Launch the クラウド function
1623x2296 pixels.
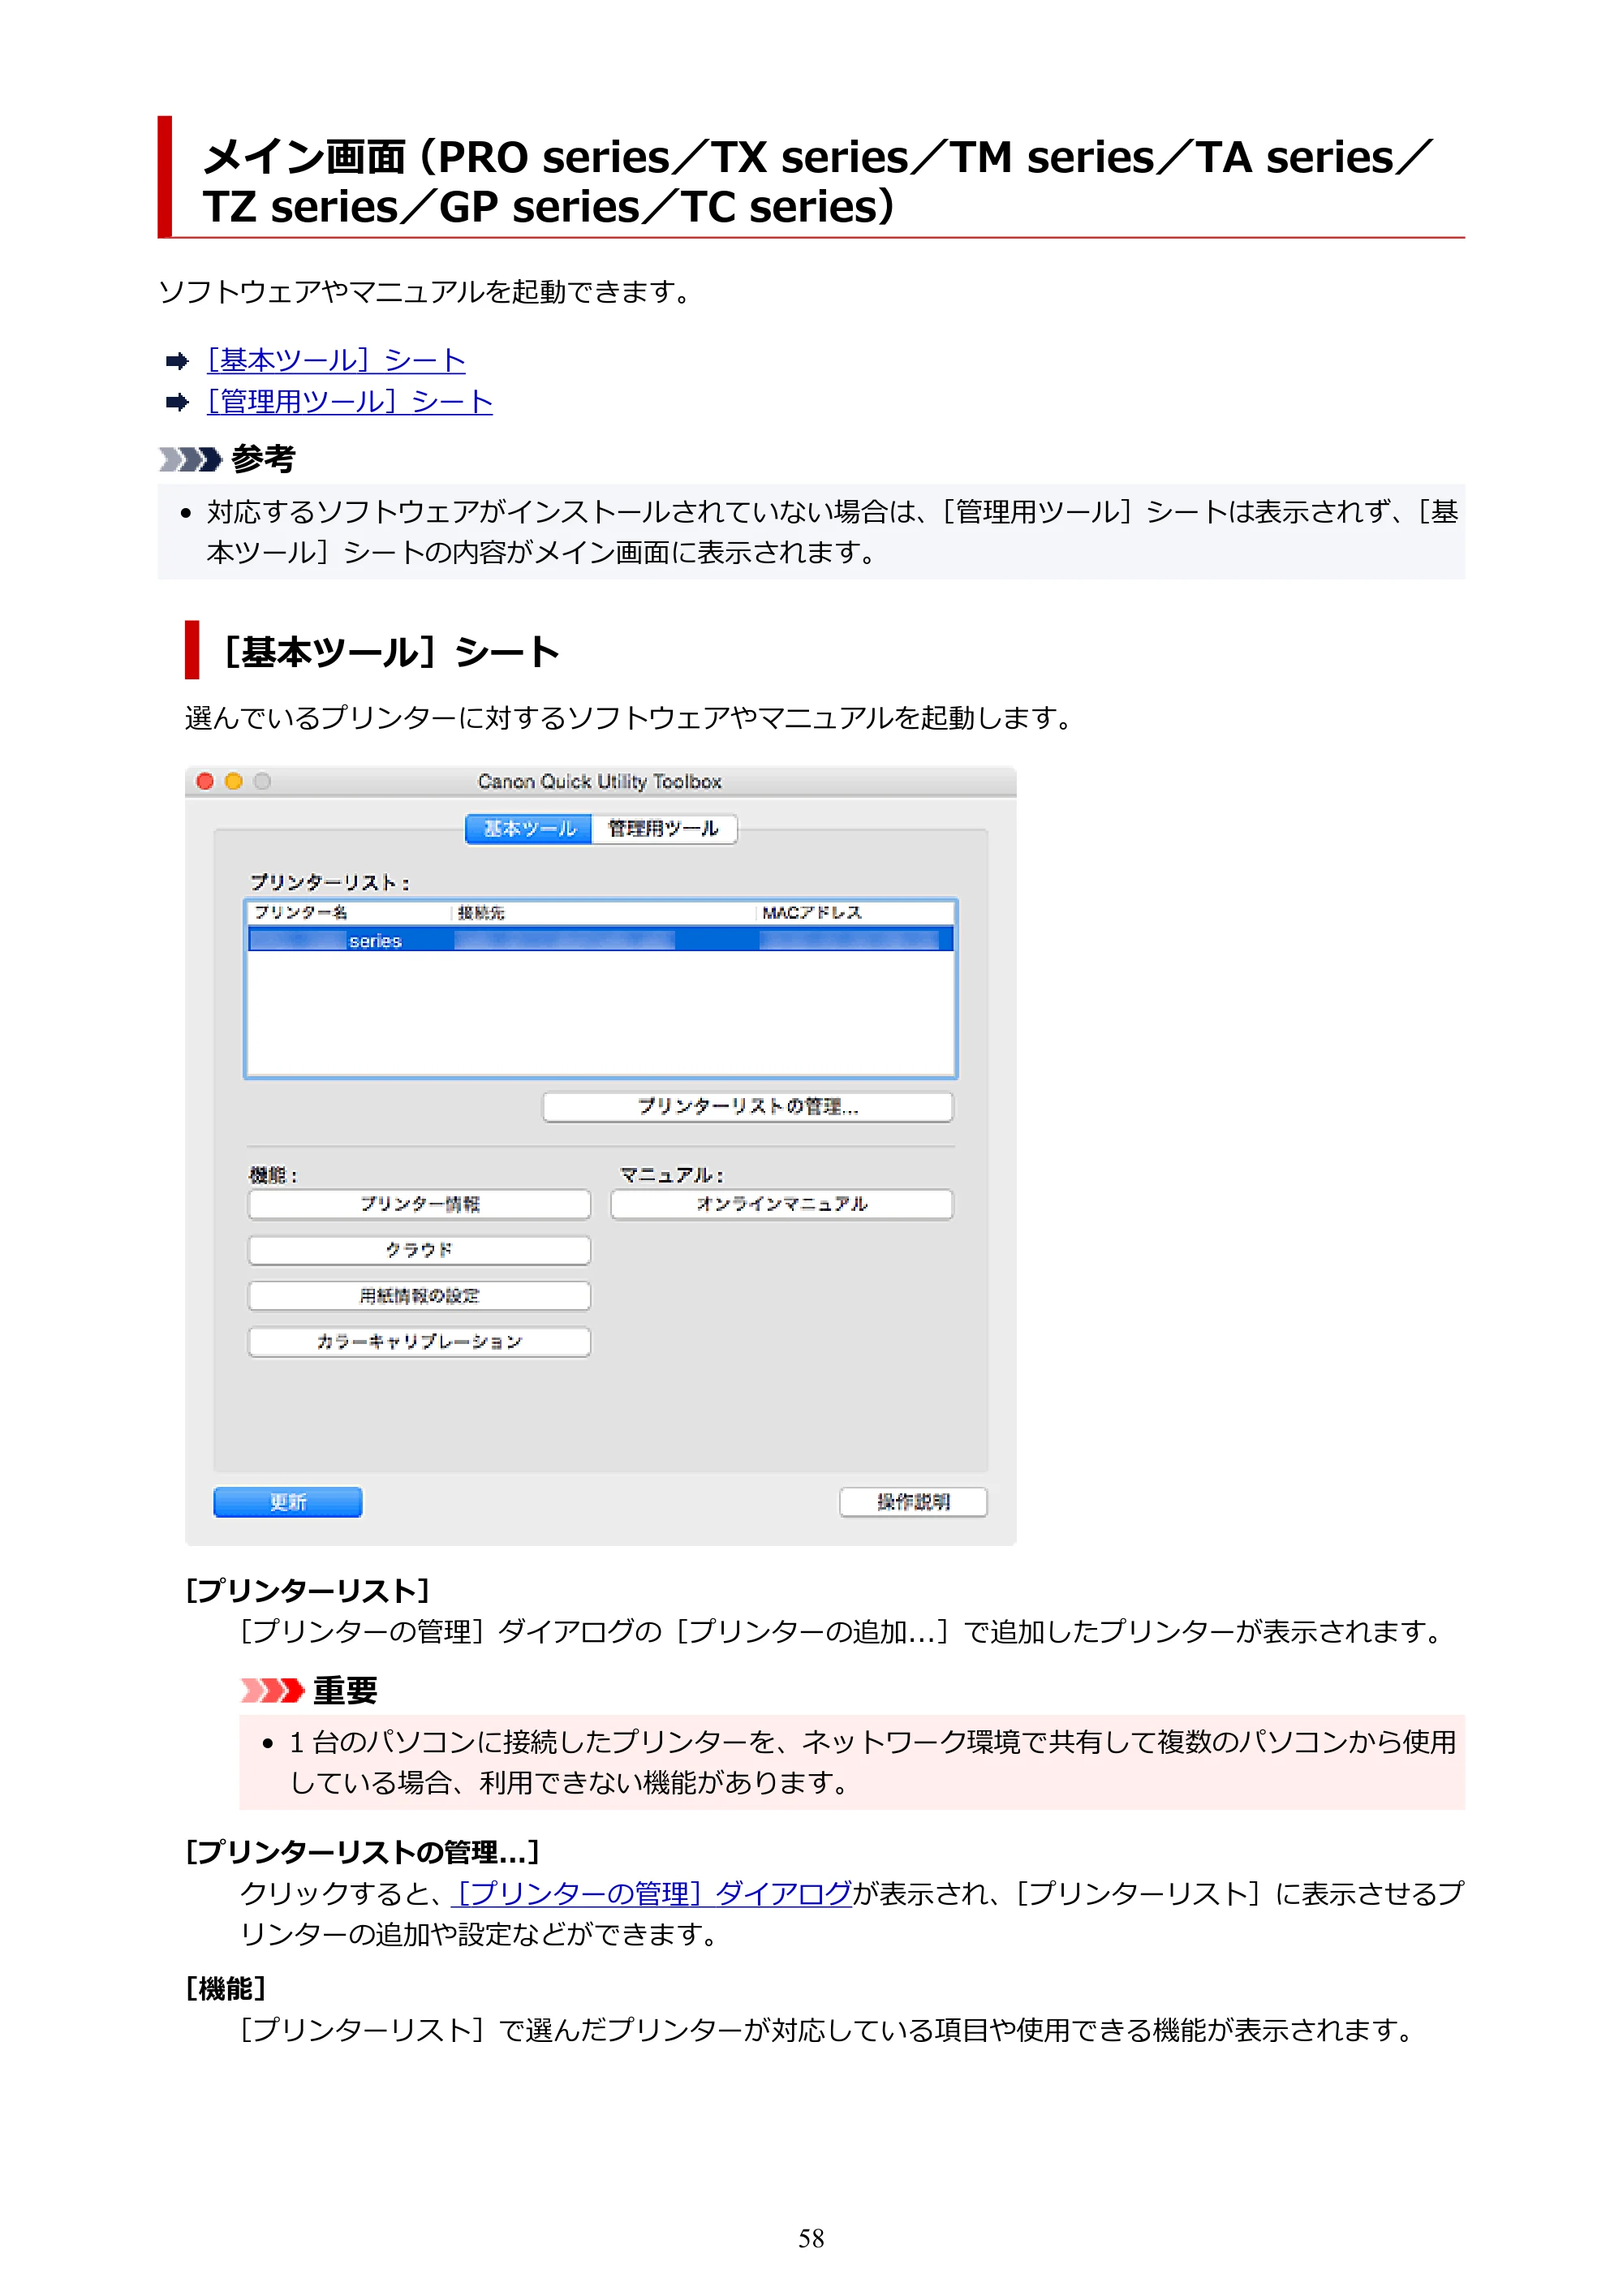(x=419, y=1250)
